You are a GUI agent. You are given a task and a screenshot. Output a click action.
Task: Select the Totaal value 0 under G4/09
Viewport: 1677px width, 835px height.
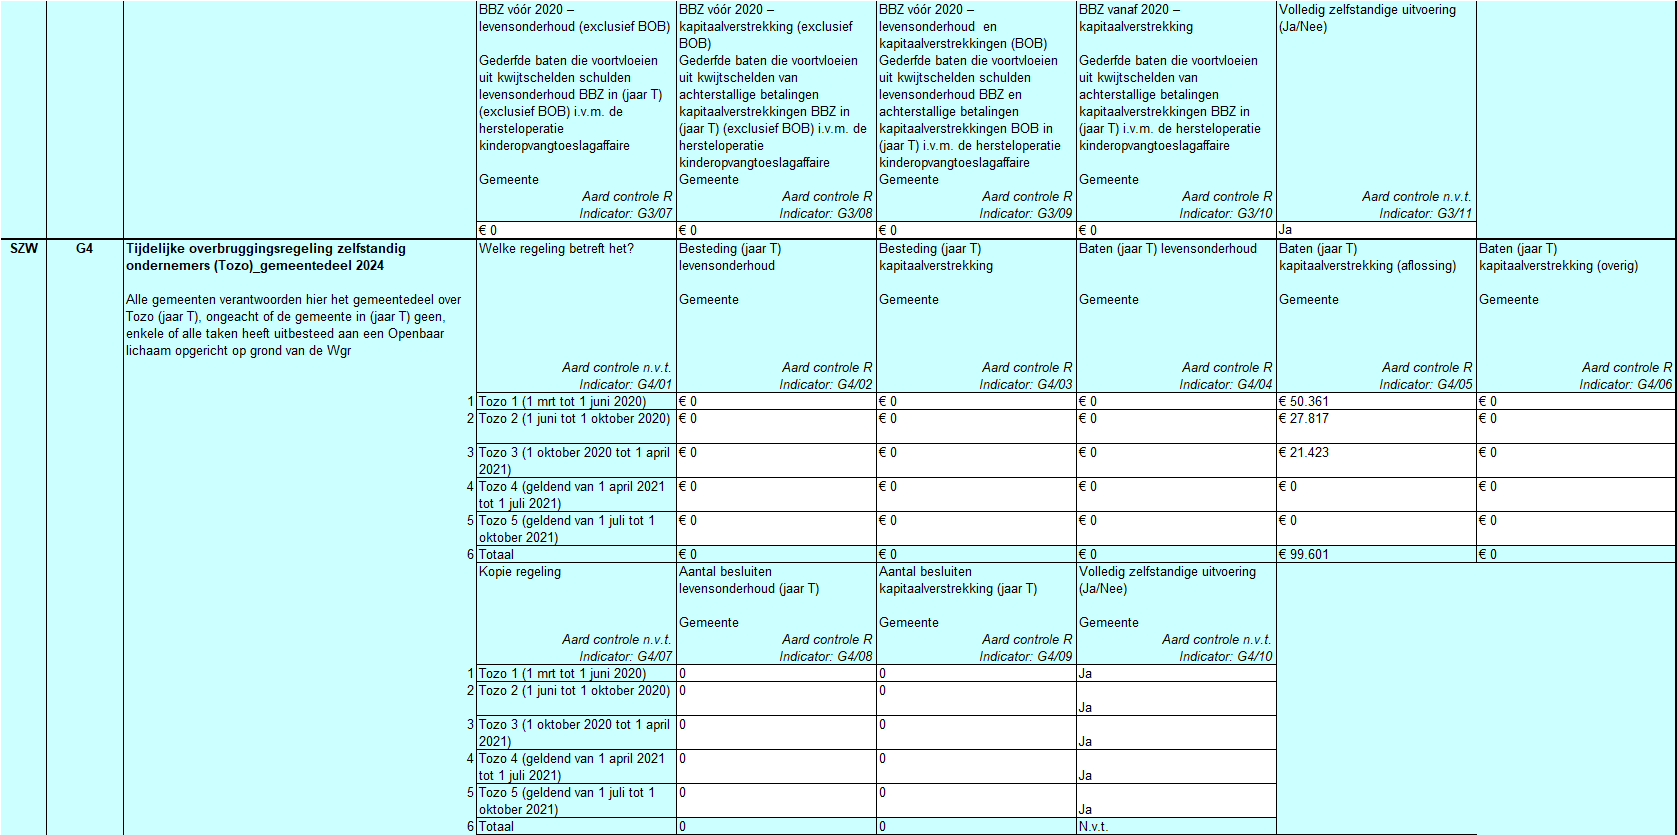[976, 826]
